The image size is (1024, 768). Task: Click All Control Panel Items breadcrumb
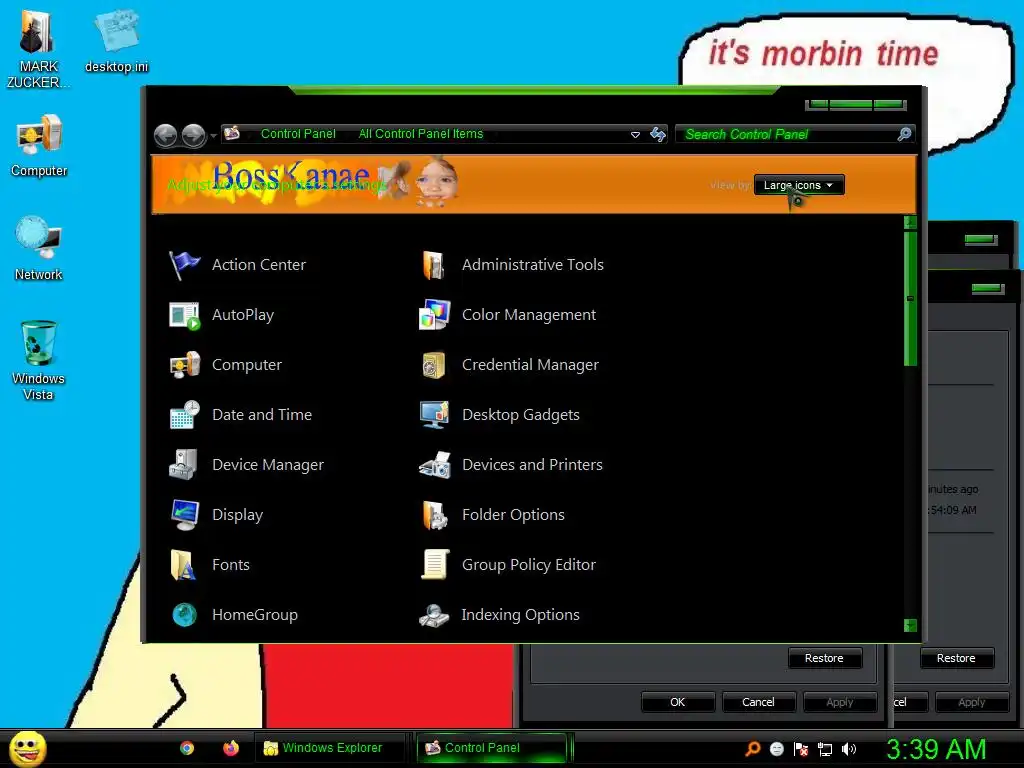421,134
